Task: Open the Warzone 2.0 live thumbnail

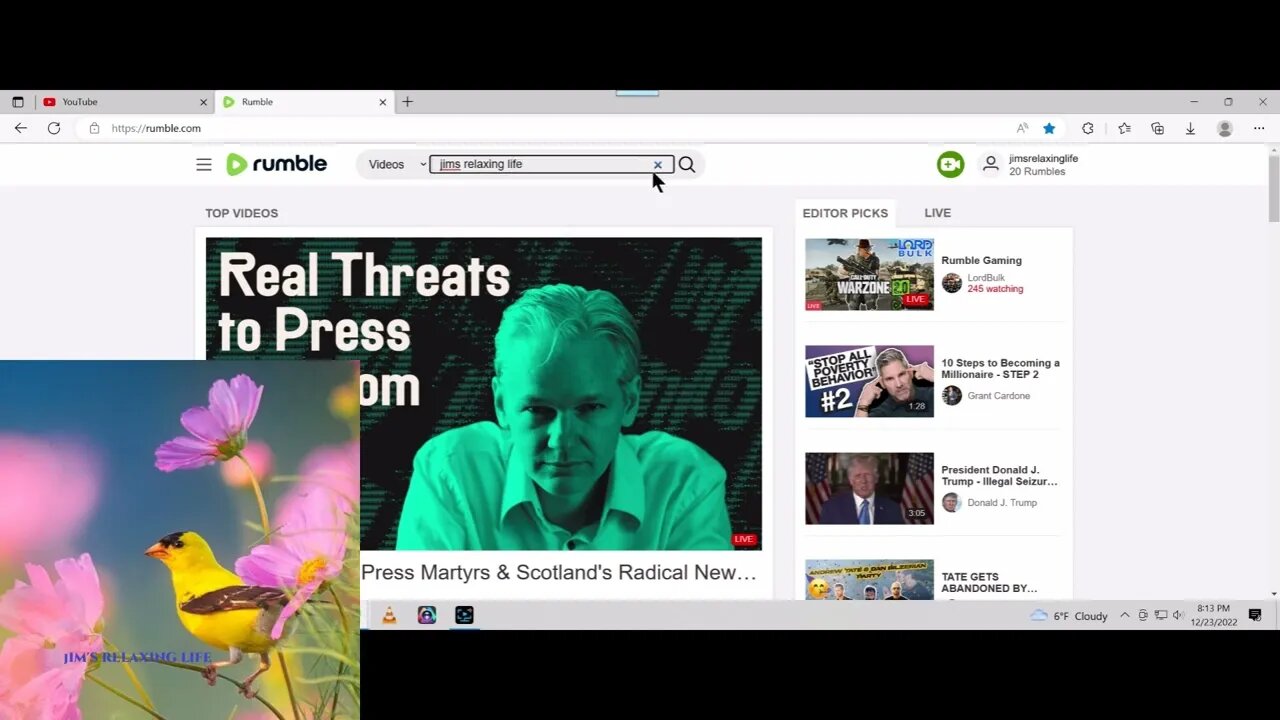Action: [x=869, y=274]
